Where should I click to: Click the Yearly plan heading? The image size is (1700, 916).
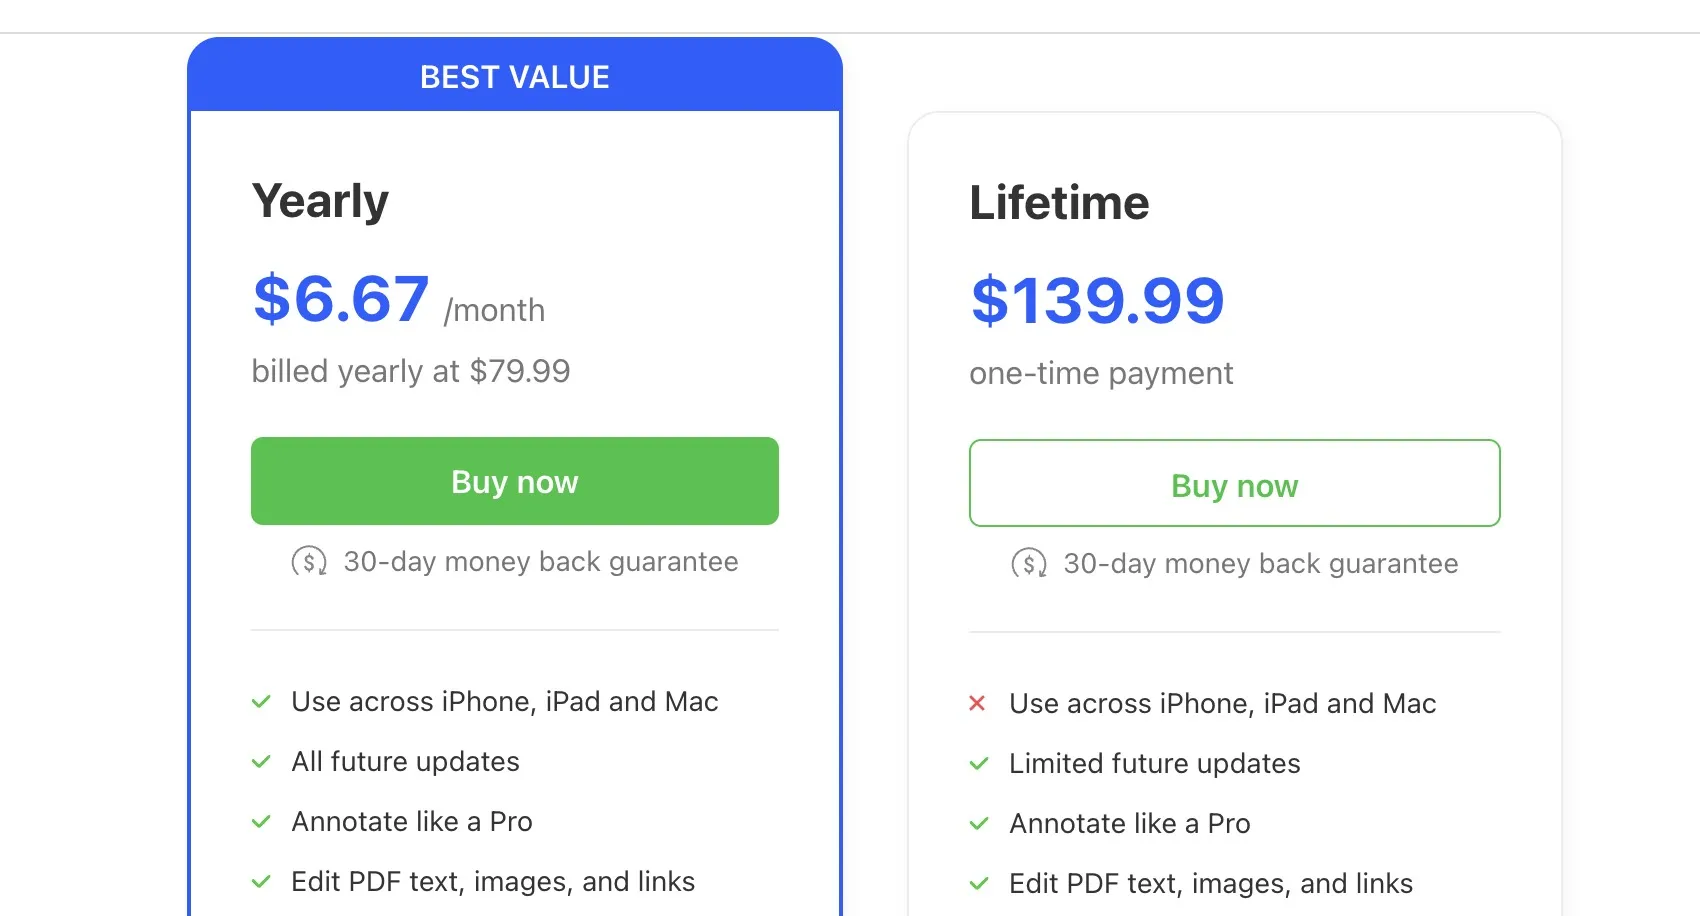[x=320, y=201]
